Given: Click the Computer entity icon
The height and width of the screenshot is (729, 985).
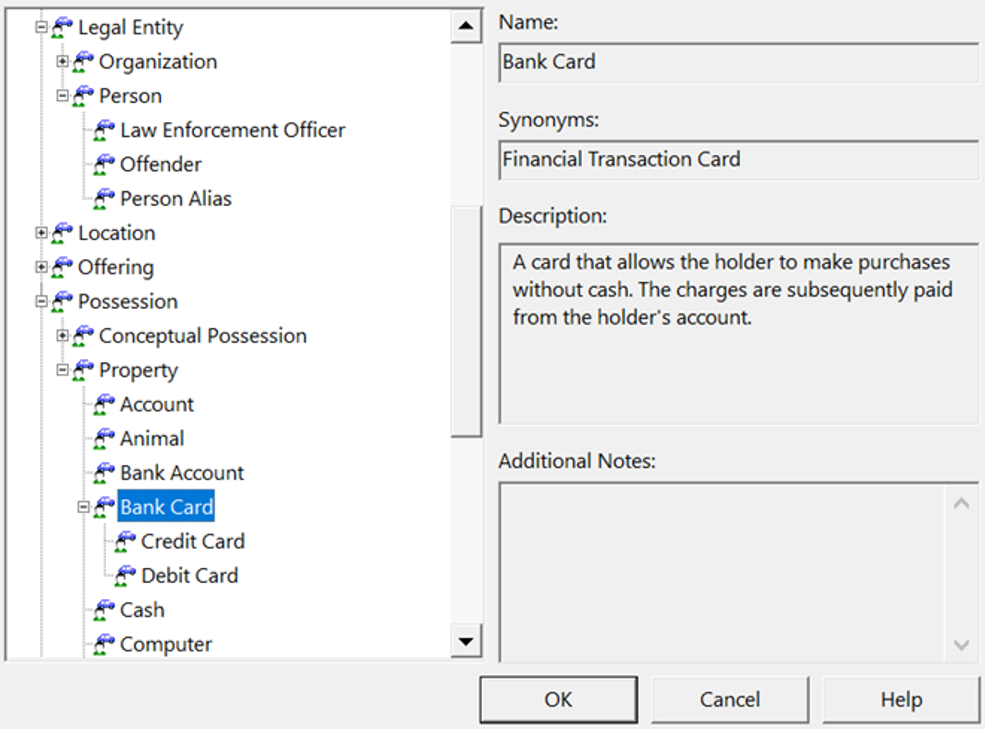Looking at the screenshot, I should point(104,645).
